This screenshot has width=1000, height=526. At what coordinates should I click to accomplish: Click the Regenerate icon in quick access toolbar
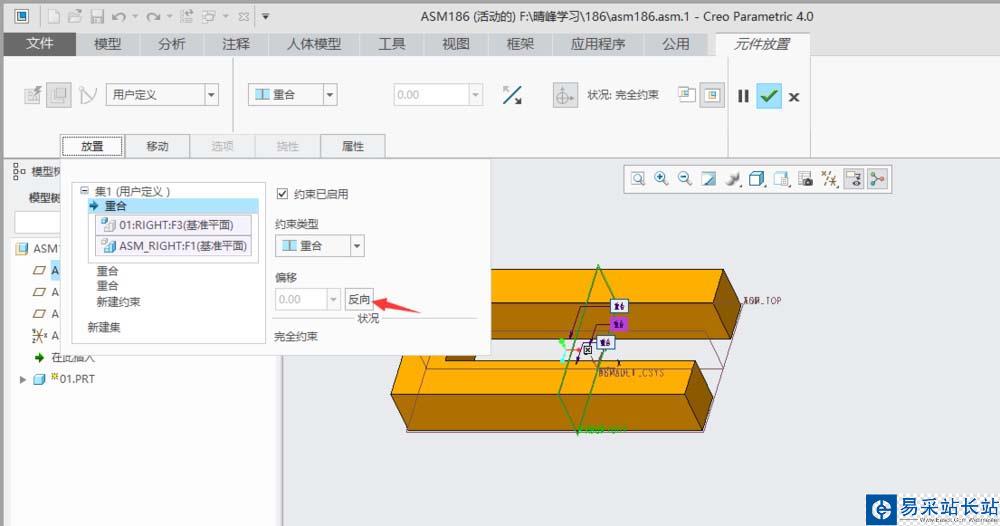pyautogui.click(x=186, y=17)
